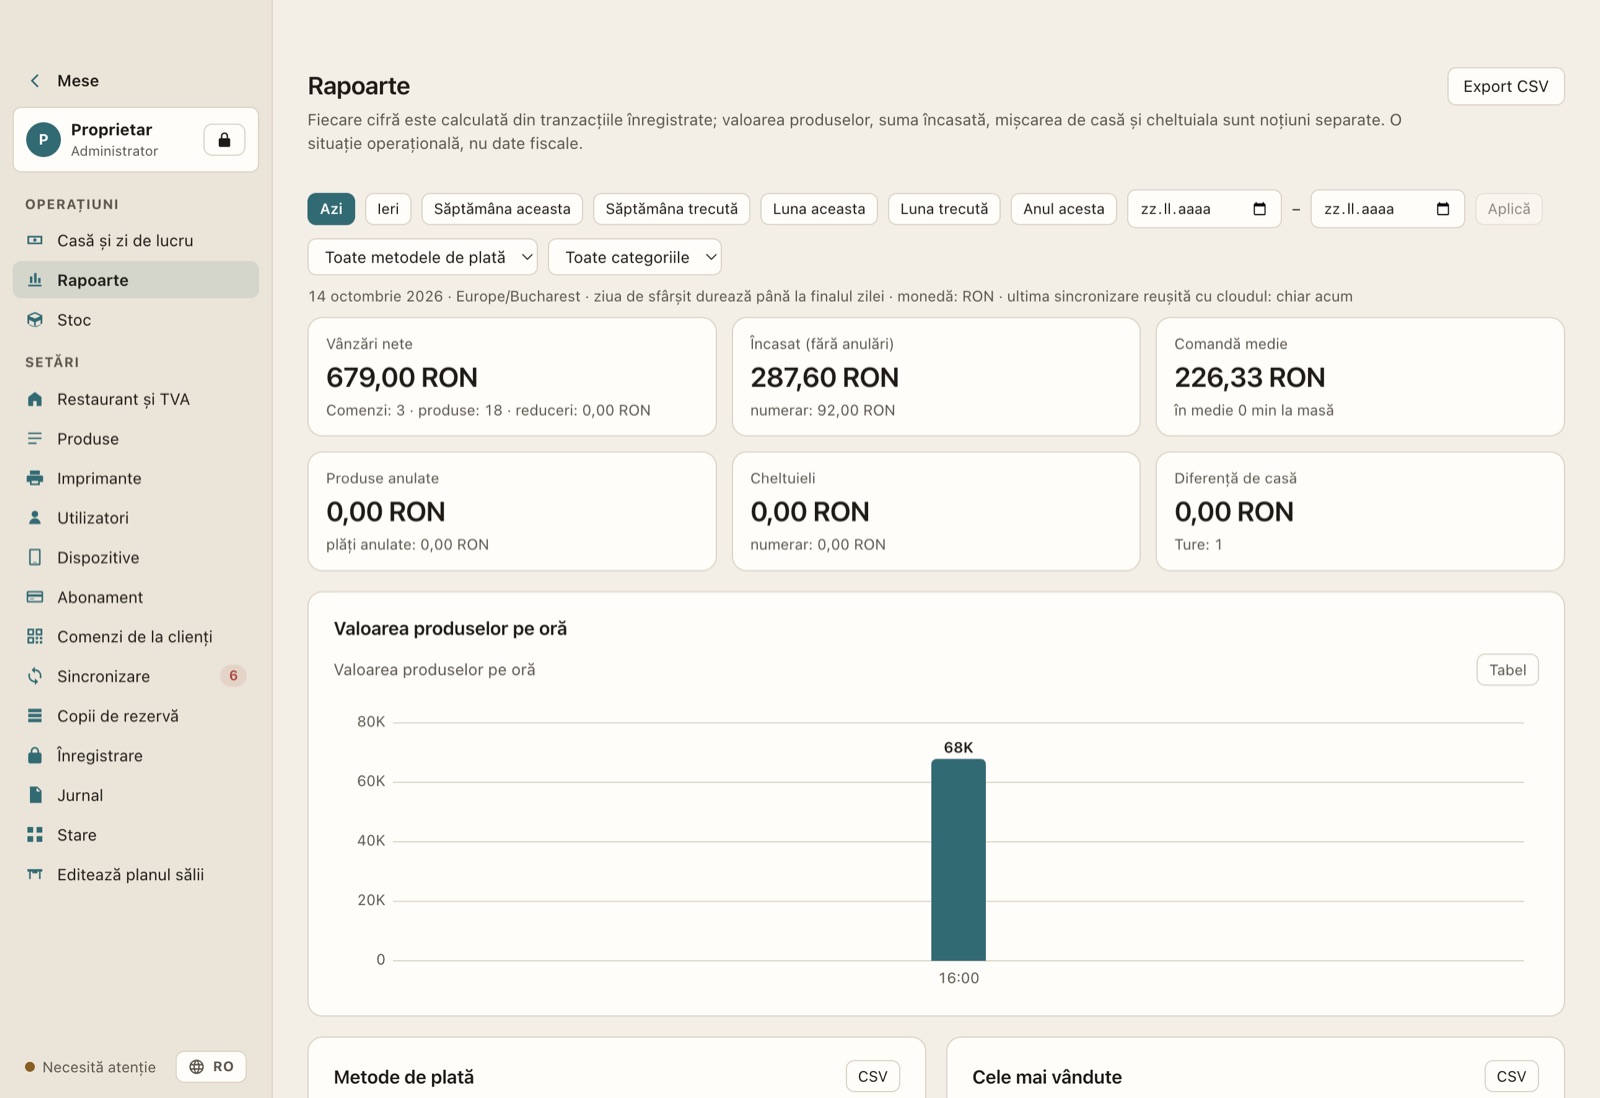The width and height of the screenshot is (1600, 1098).
Task: Click the calendar icon in the end date field
Action: 1442,209
